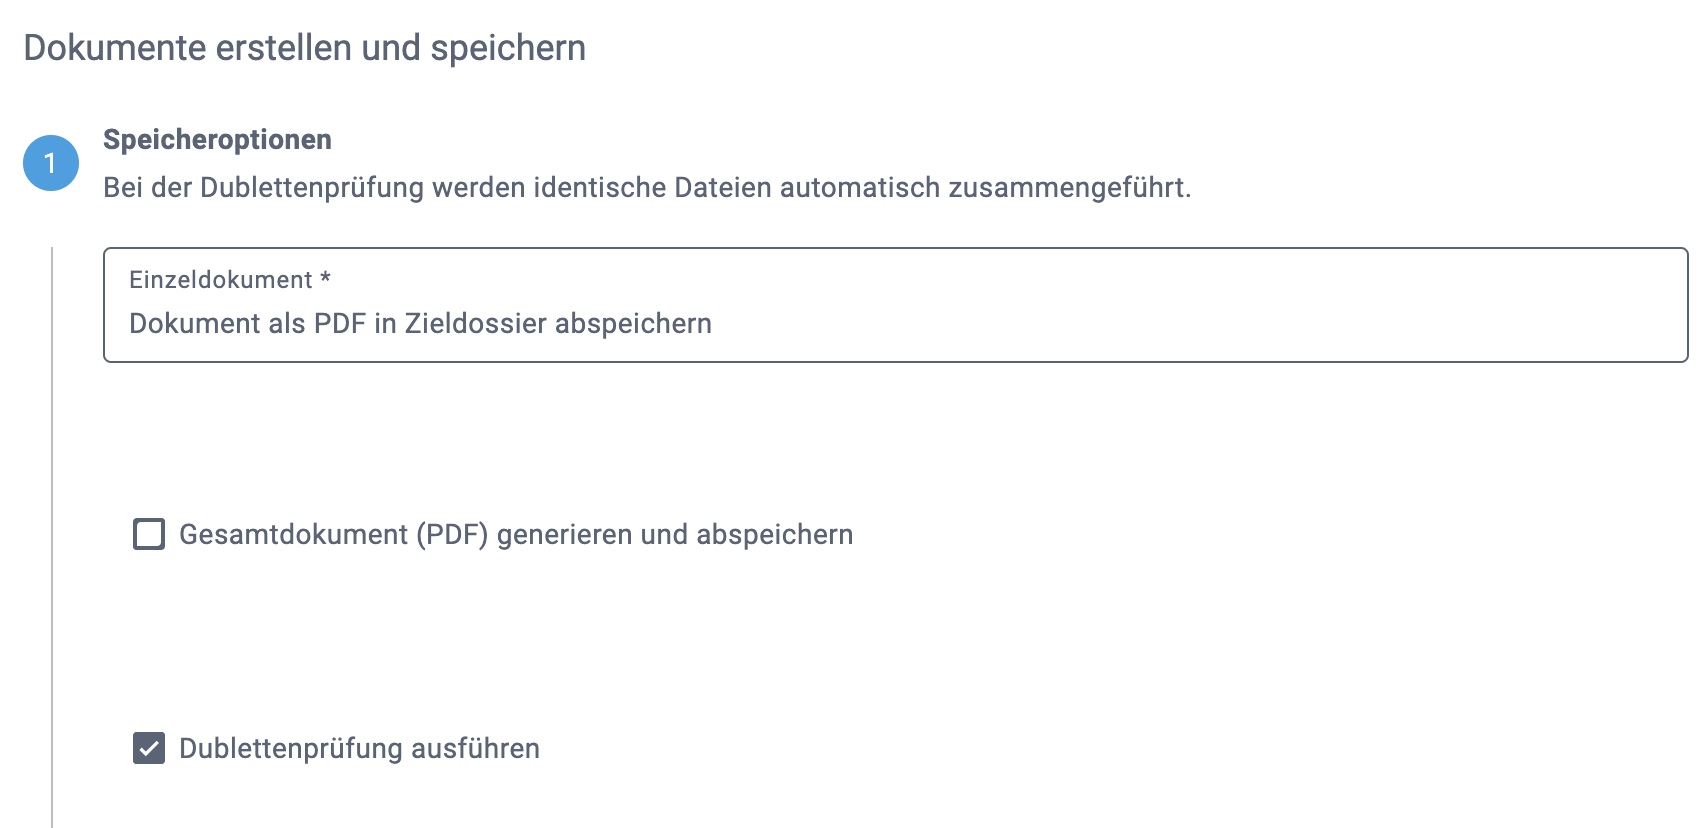This screenshot has height=828, width=1708.
Task: Click the "Gesamtdokument (PDF) generieren und abspeichern" label
Action: click(x=515, y=535)
